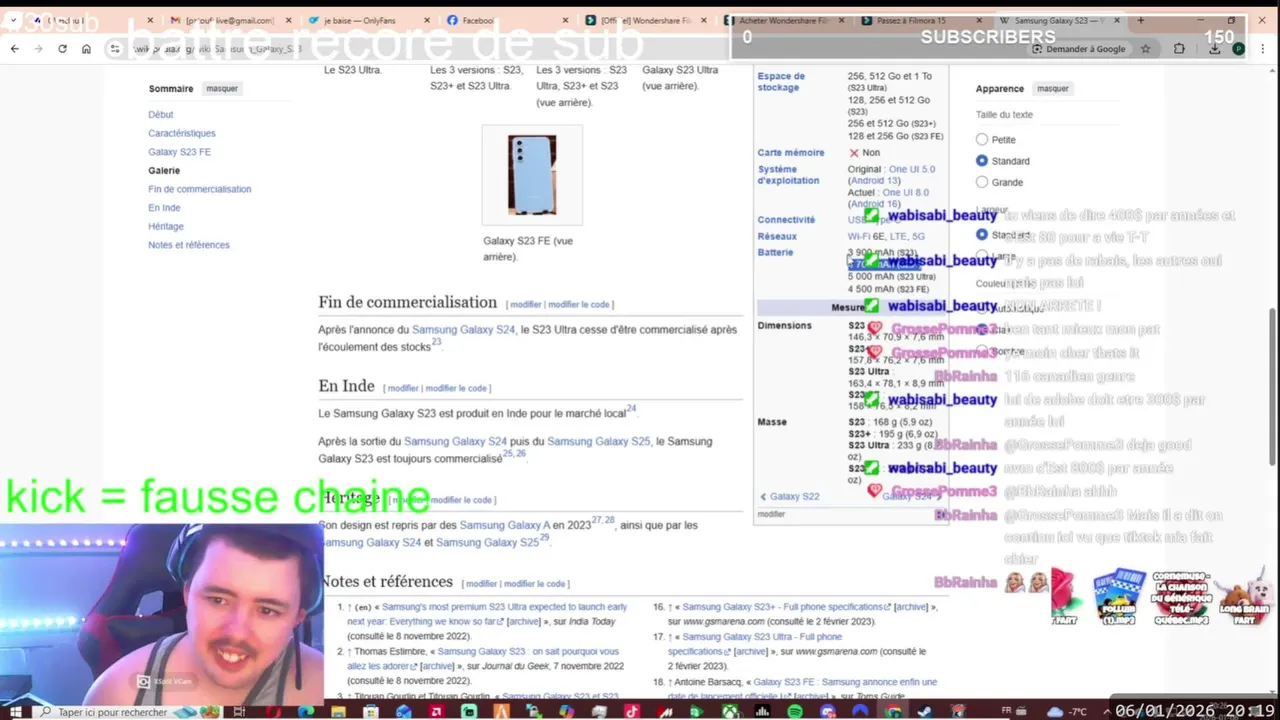Screen dimensions: 1280x720
Task: Click the Demander à Google button
Action: coord(1078,48)
